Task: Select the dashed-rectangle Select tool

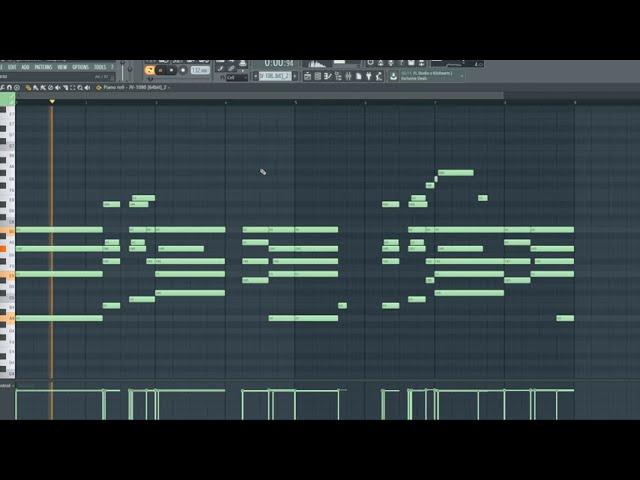Action: [x=72, y=88]
